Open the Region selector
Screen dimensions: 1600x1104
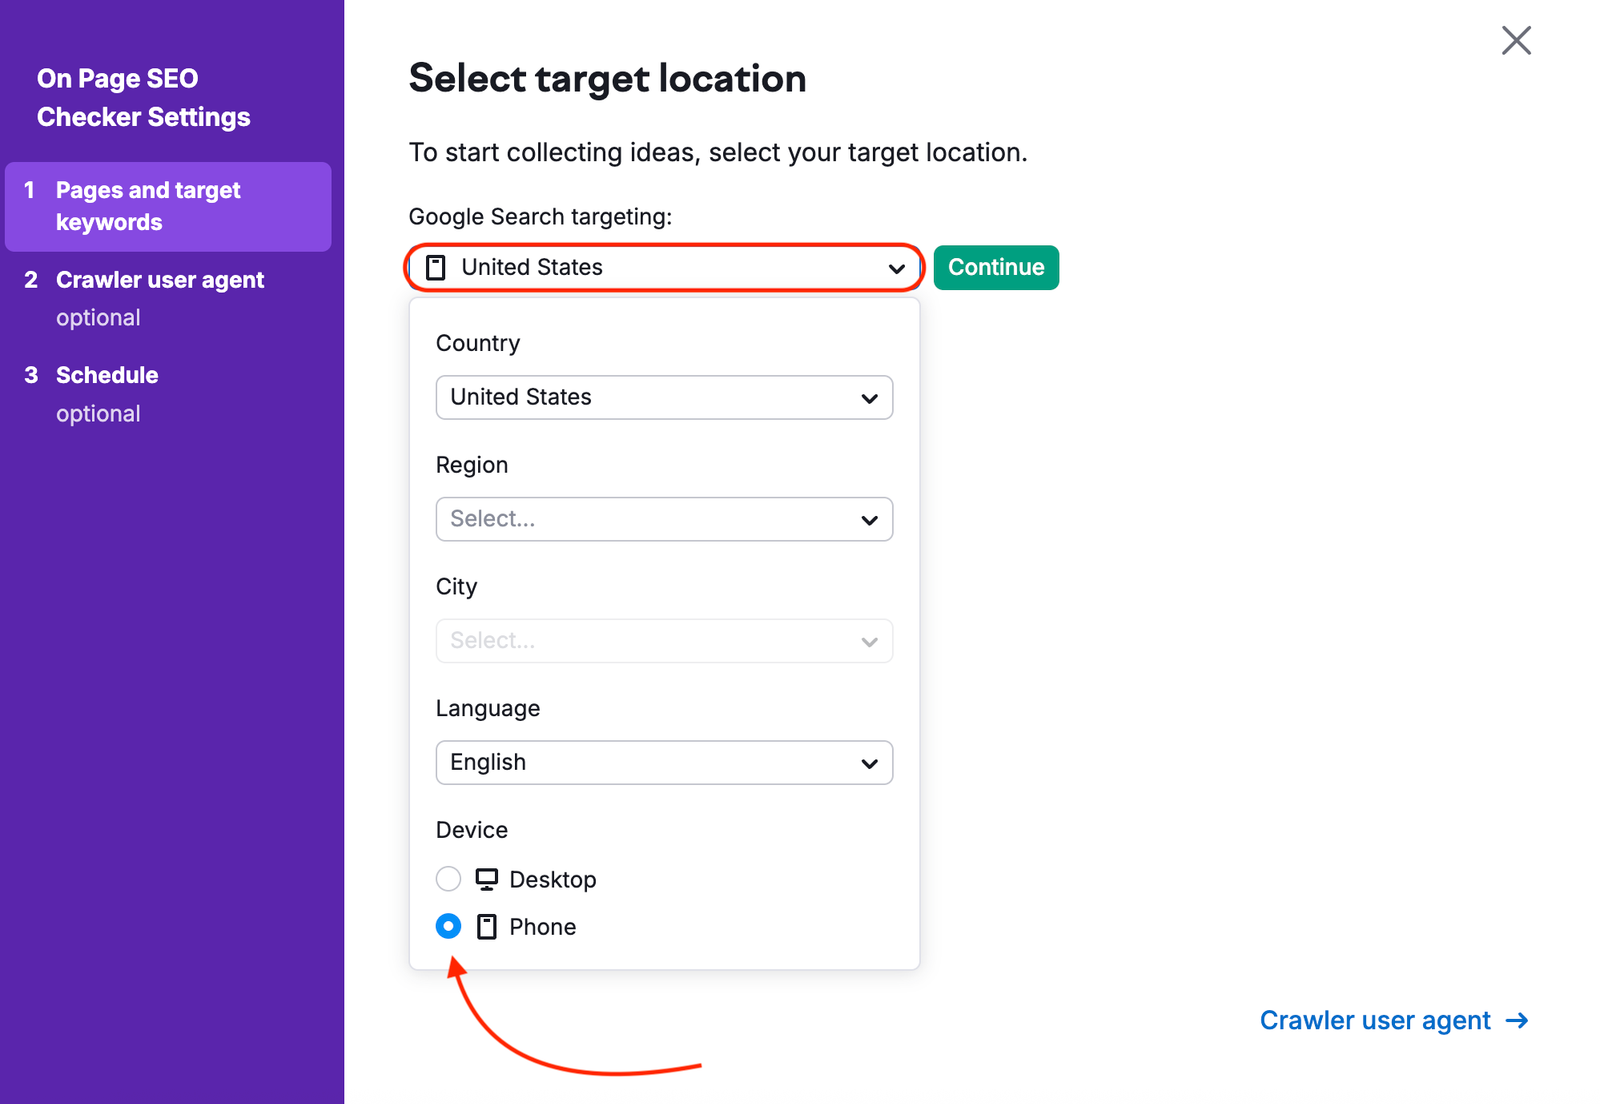pos(663,519)
